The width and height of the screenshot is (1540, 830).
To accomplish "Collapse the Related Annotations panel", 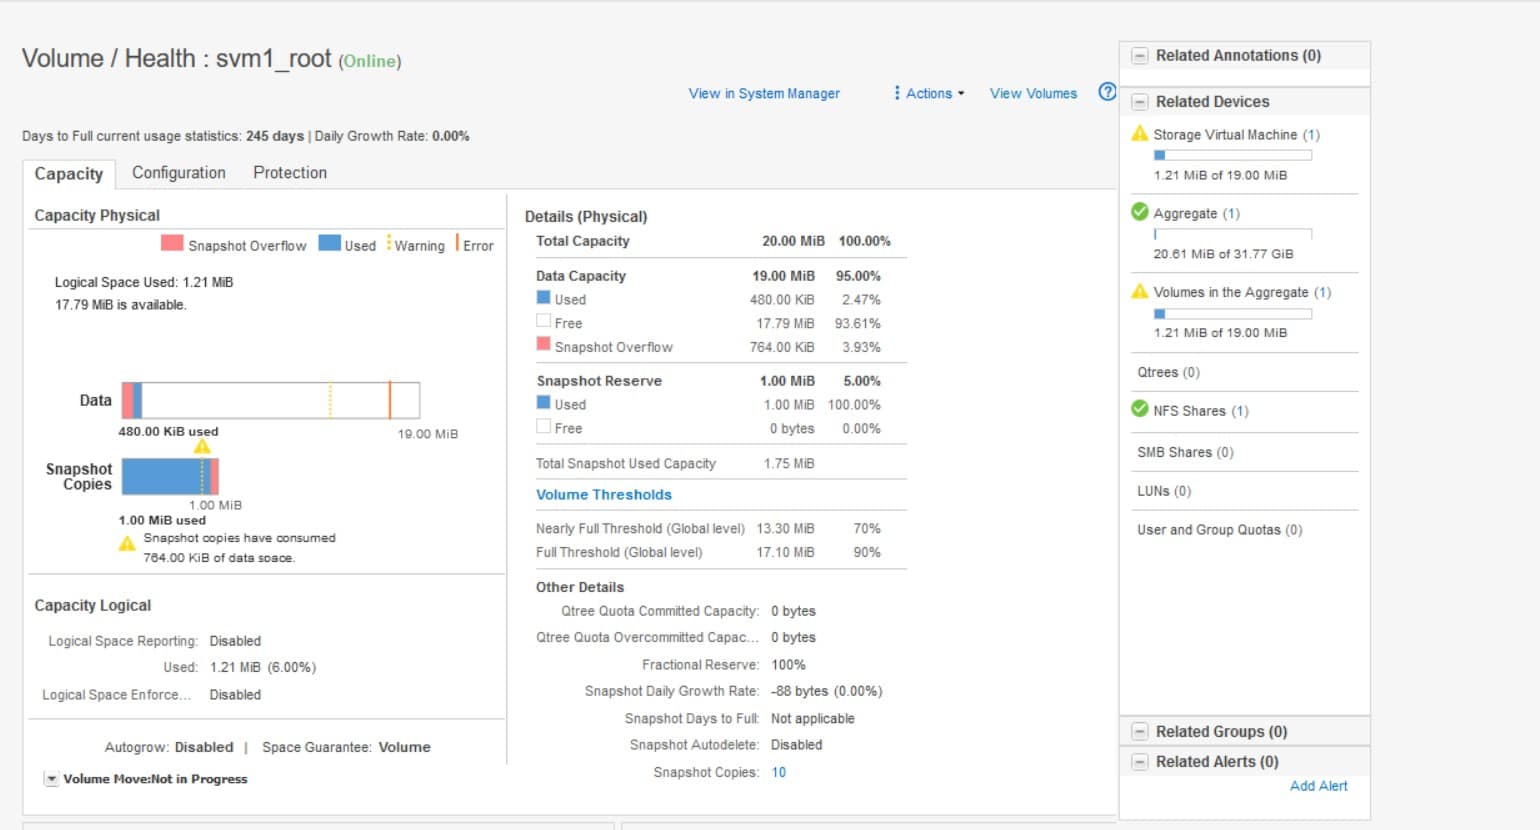I will [1139, 56].
